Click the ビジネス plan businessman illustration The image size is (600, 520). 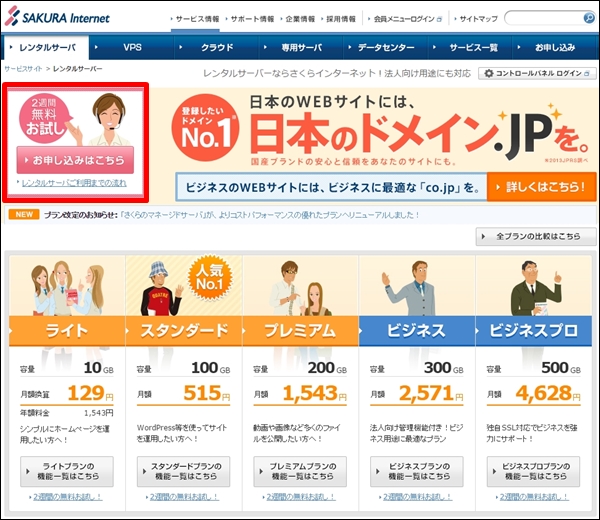[411, 288]
